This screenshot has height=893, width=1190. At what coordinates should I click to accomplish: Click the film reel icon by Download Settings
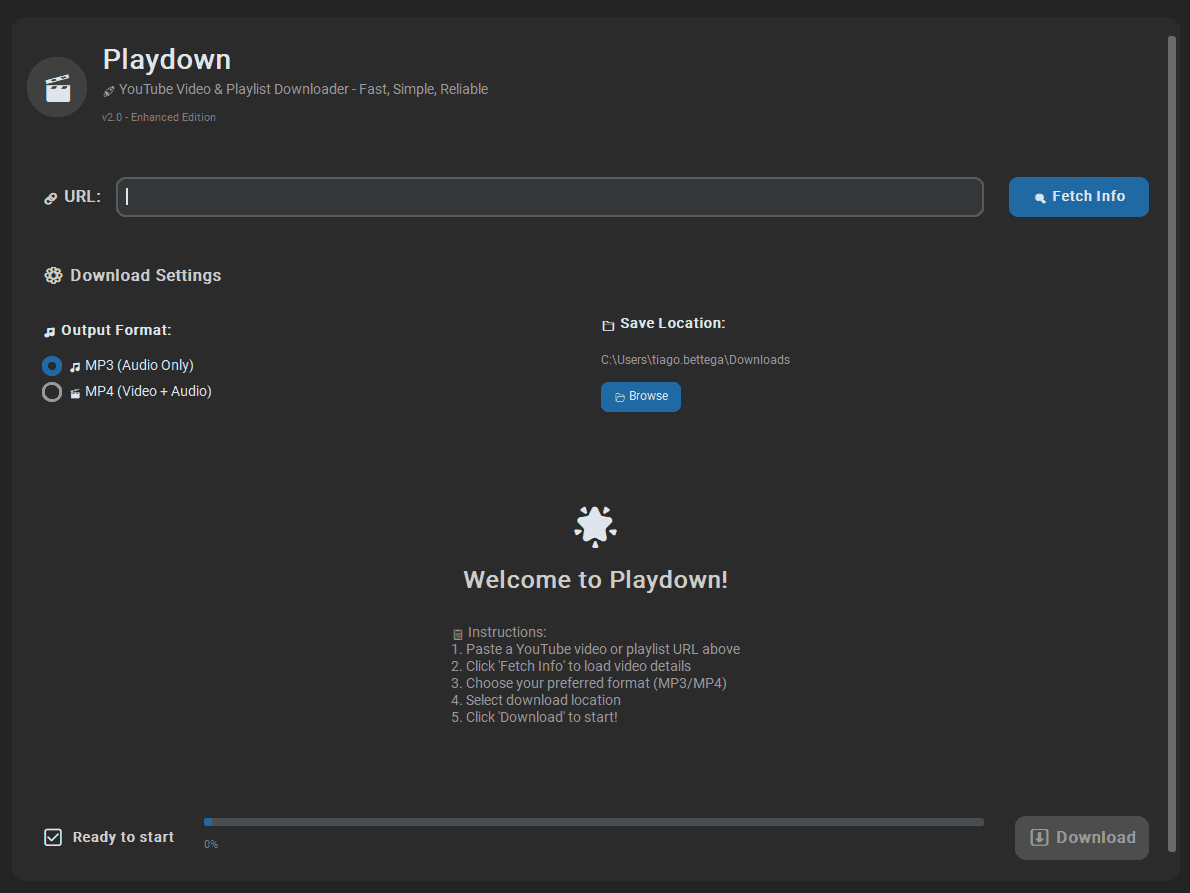(x=53, y=276)
